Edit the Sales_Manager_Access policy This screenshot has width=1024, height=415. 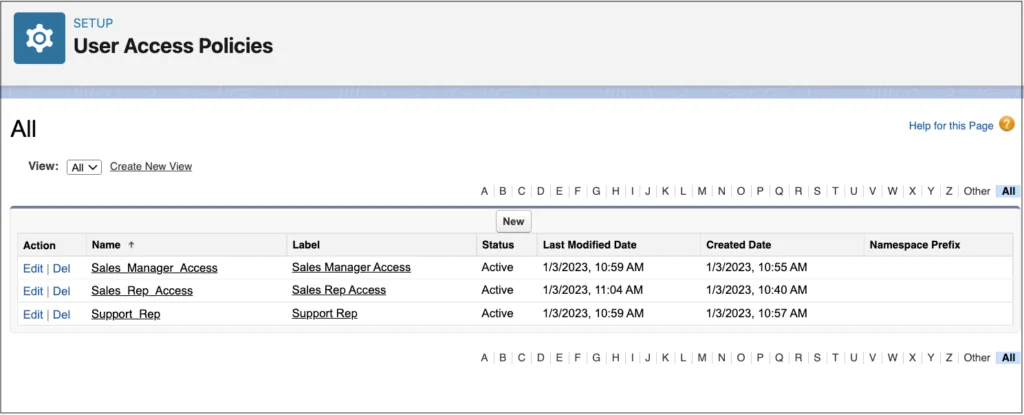32,267
